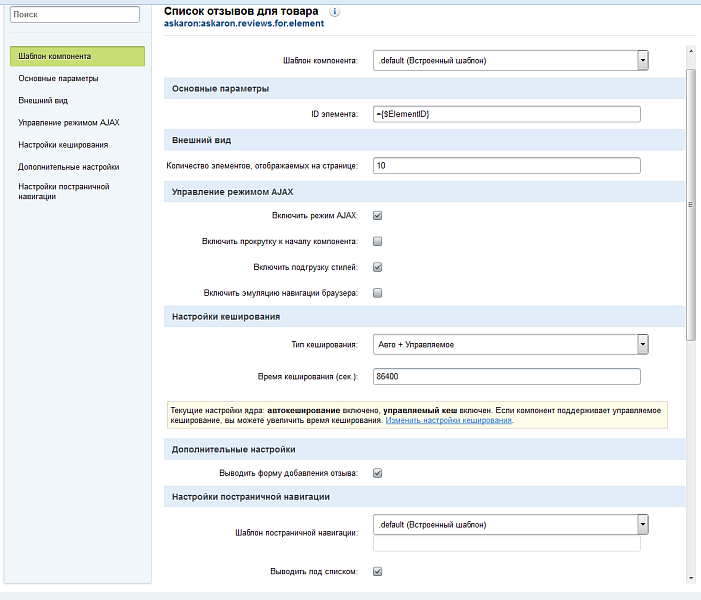
Task: Click the vertical scrollbar of the settings panel
Action: [690, 200]
